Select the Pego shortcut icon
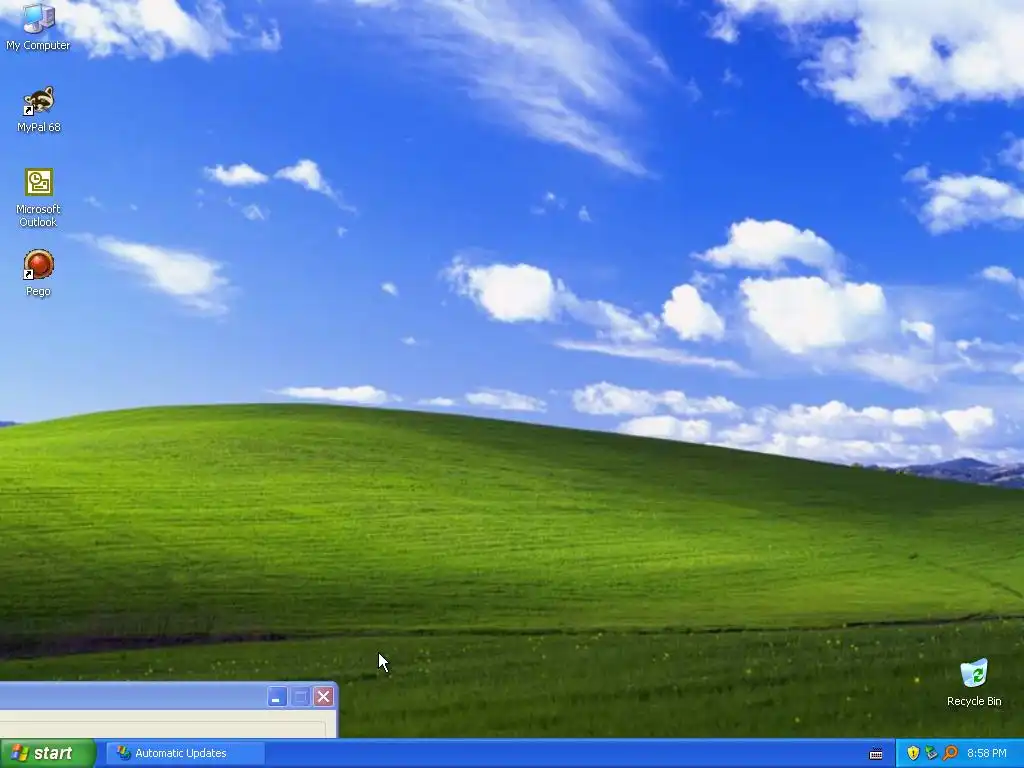 point(39,274)
